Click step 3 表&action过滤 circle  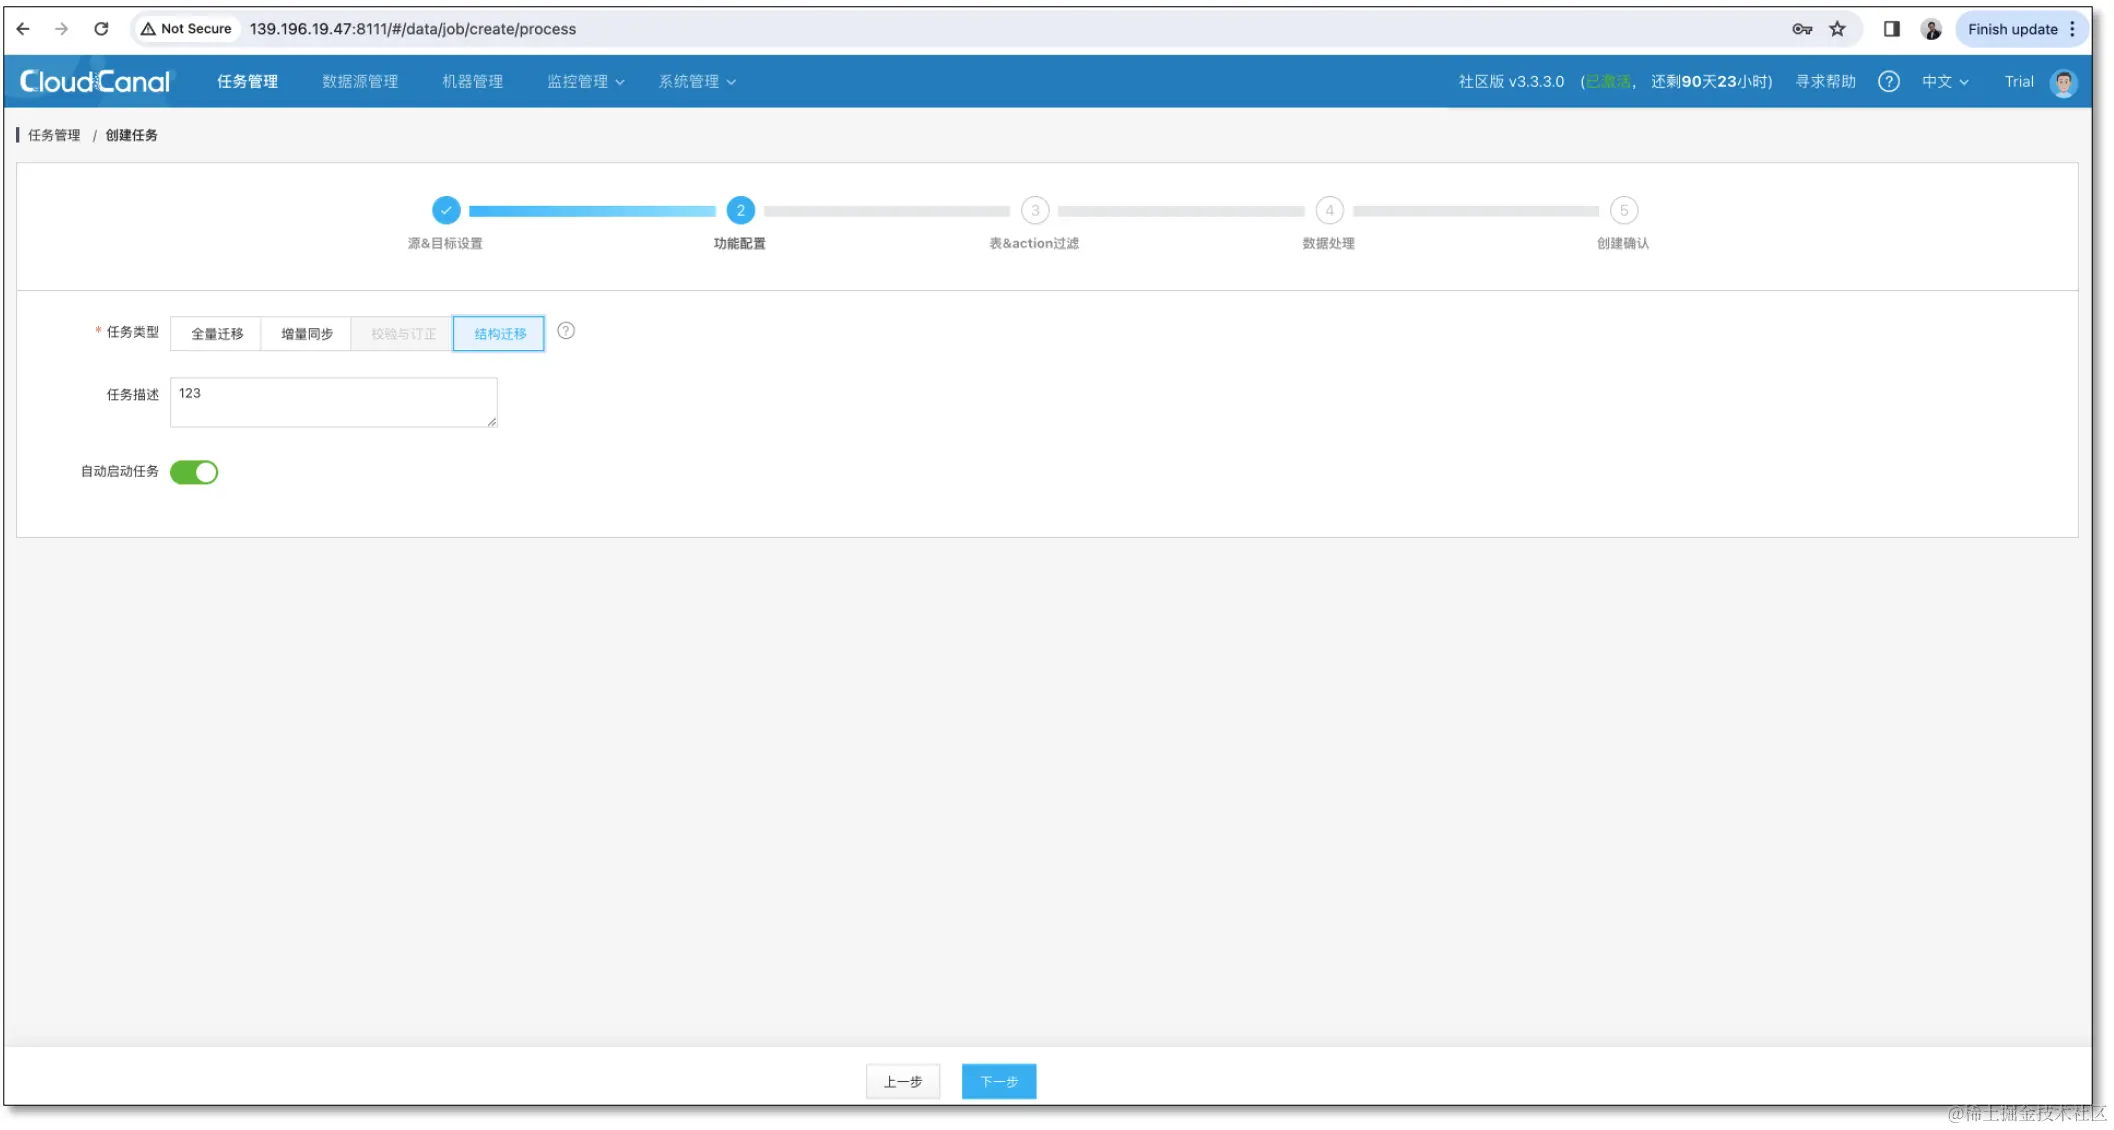pyautogui.click(x=1035, y=211)
